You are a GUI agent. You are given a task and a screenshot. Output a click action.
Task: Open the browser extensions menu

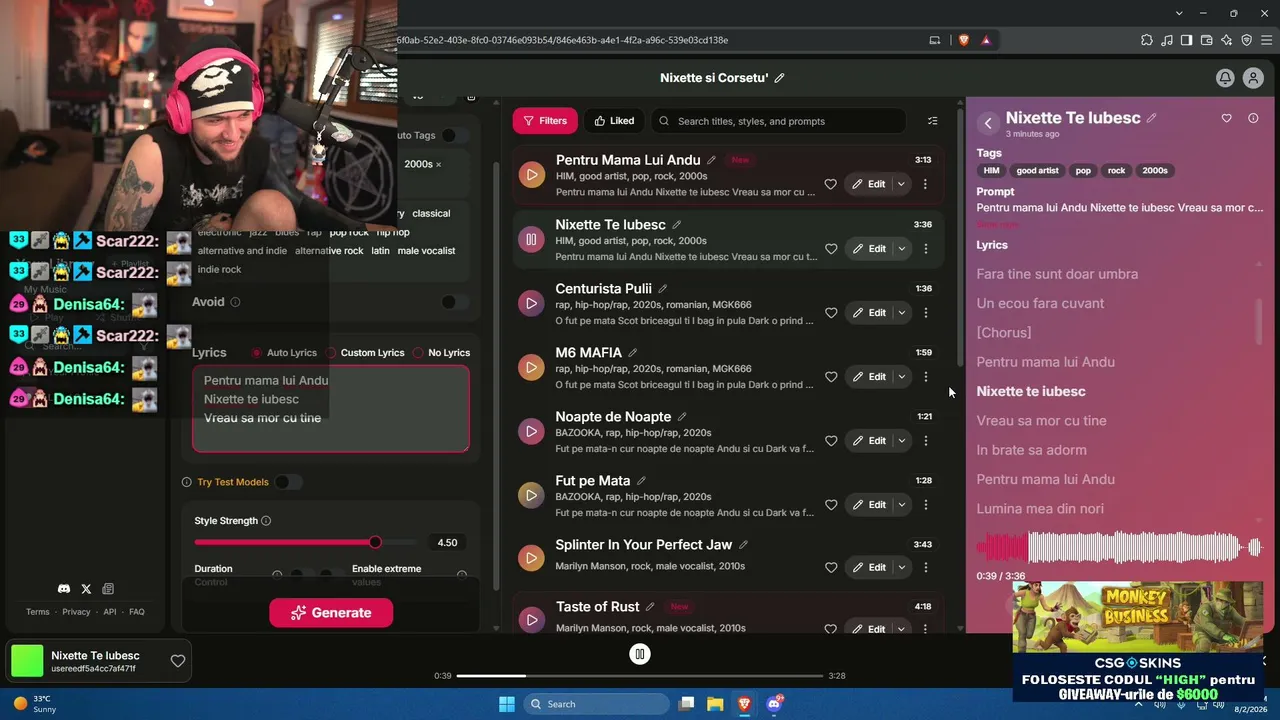(x=1146, y=40)
